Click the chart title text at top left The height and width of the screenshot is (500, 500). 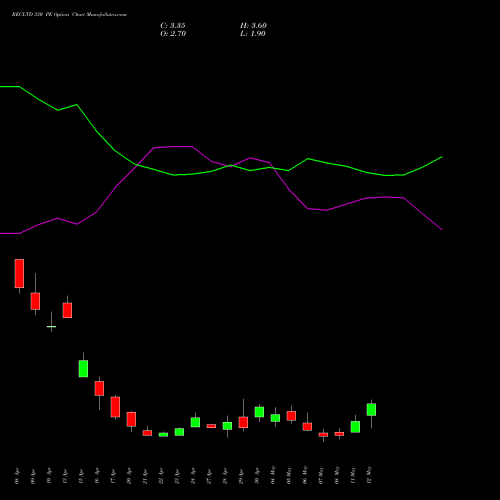[x=69, y=15]
